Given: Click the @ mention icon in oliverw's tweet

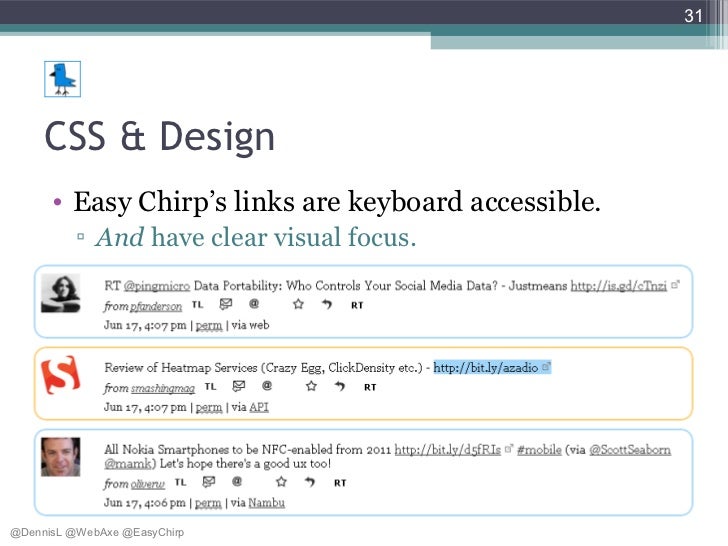Looking at the screenshot, I should pos(237,481).
